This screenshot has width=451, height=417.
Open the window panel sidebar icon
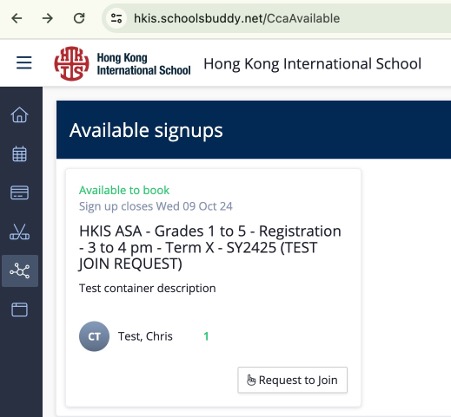click(20, 310)
